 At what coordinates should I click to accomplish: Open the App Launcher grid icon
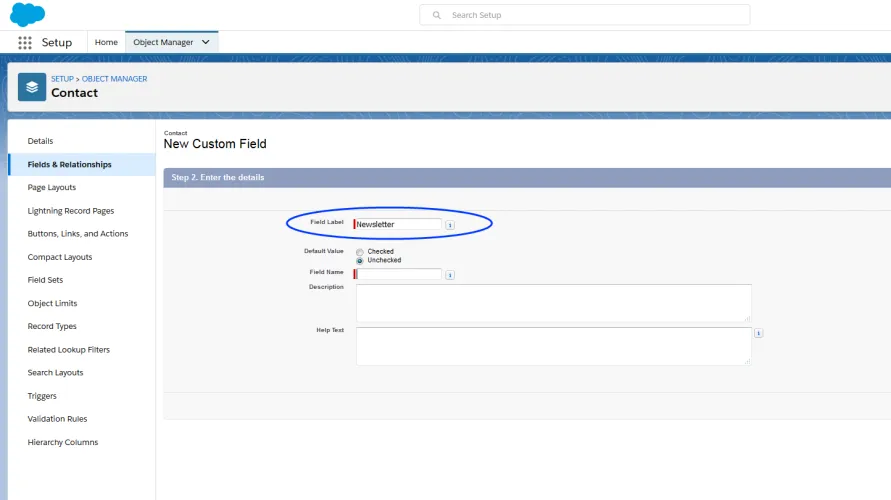click(x=24, y=43)
